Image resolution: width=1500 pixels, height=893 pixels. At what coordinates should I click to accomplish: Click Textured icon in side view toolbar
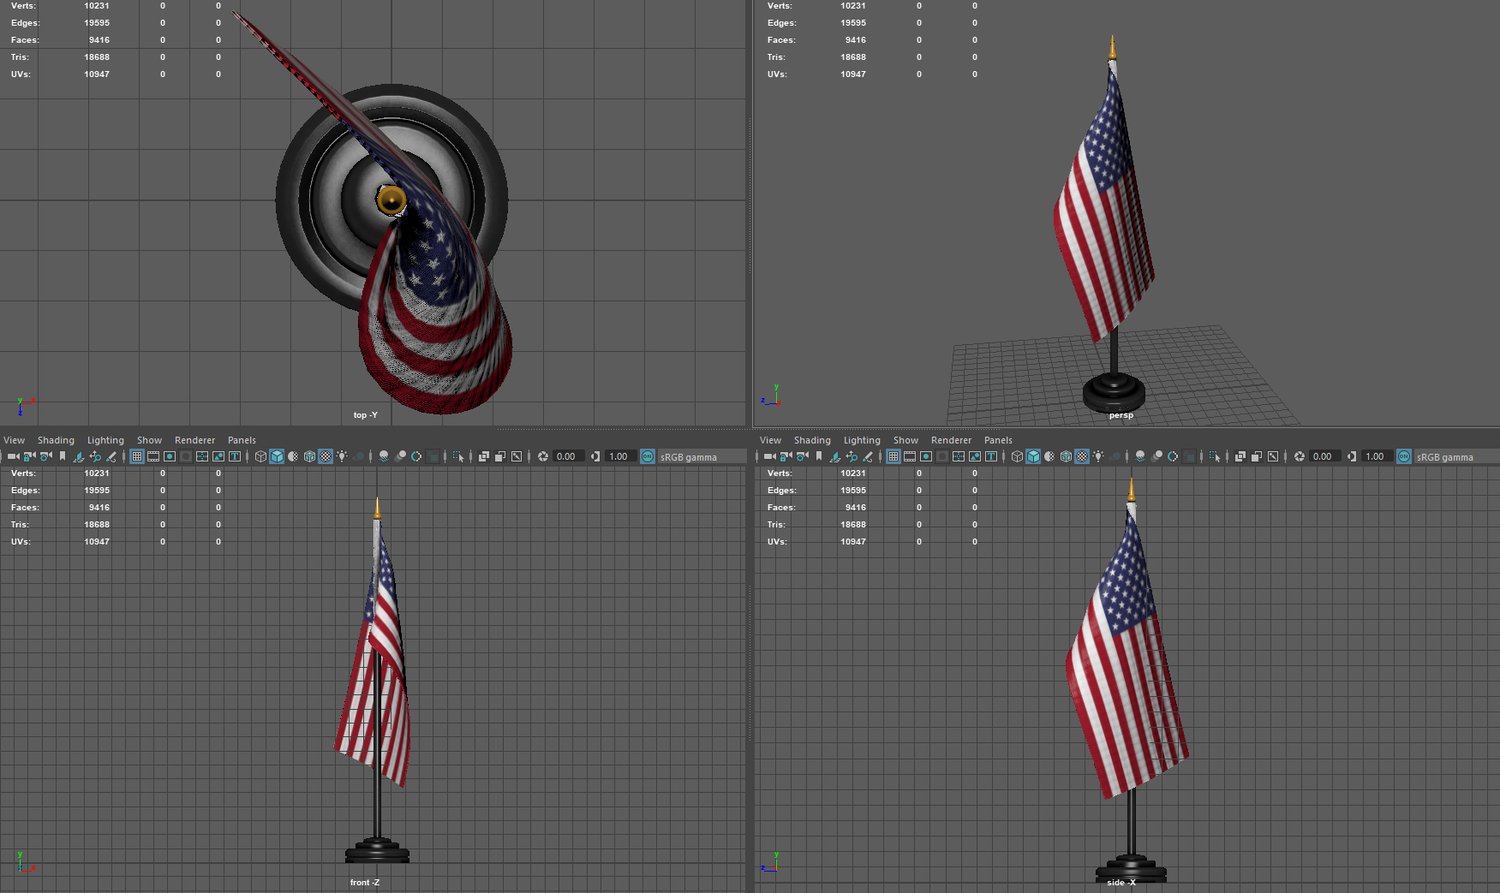[x=1081, y=456]
